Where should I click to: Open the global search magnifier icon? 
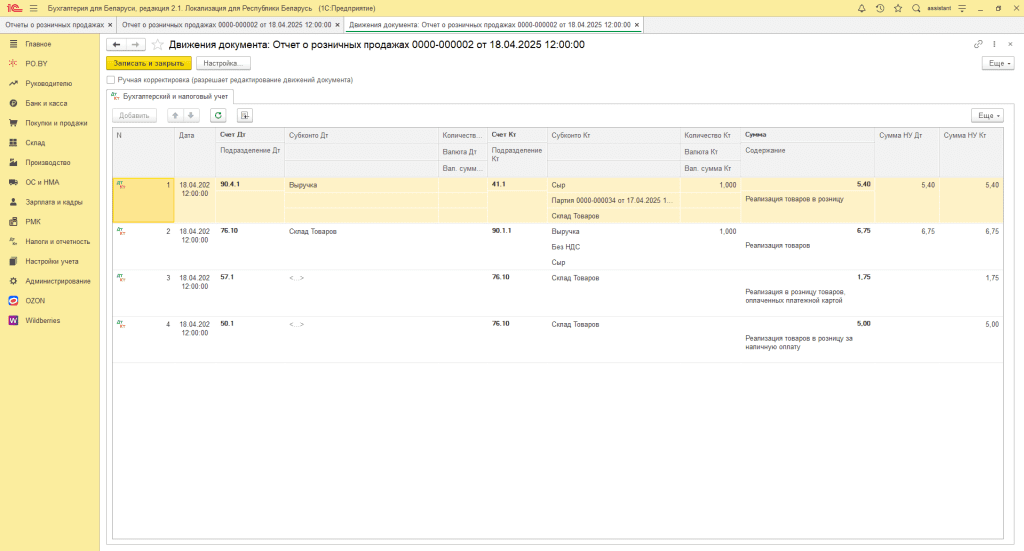pos(916,8)
